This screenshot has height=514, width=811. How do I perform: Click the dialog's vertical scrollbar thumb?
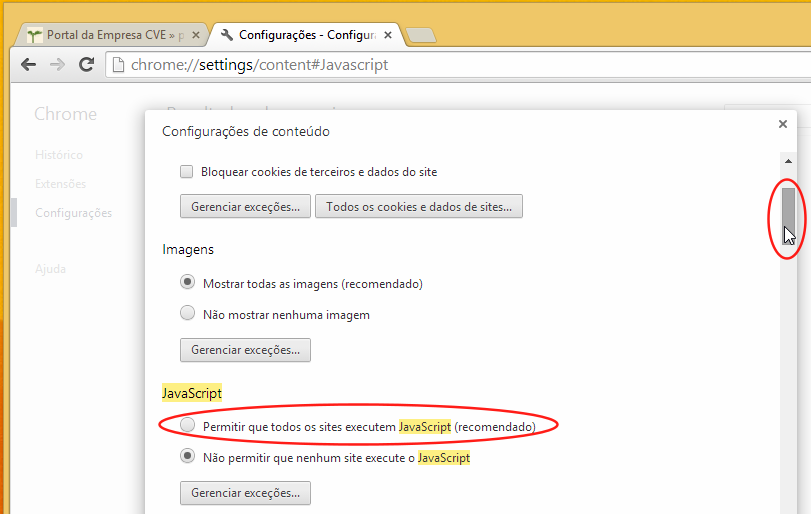click(788, 216)
